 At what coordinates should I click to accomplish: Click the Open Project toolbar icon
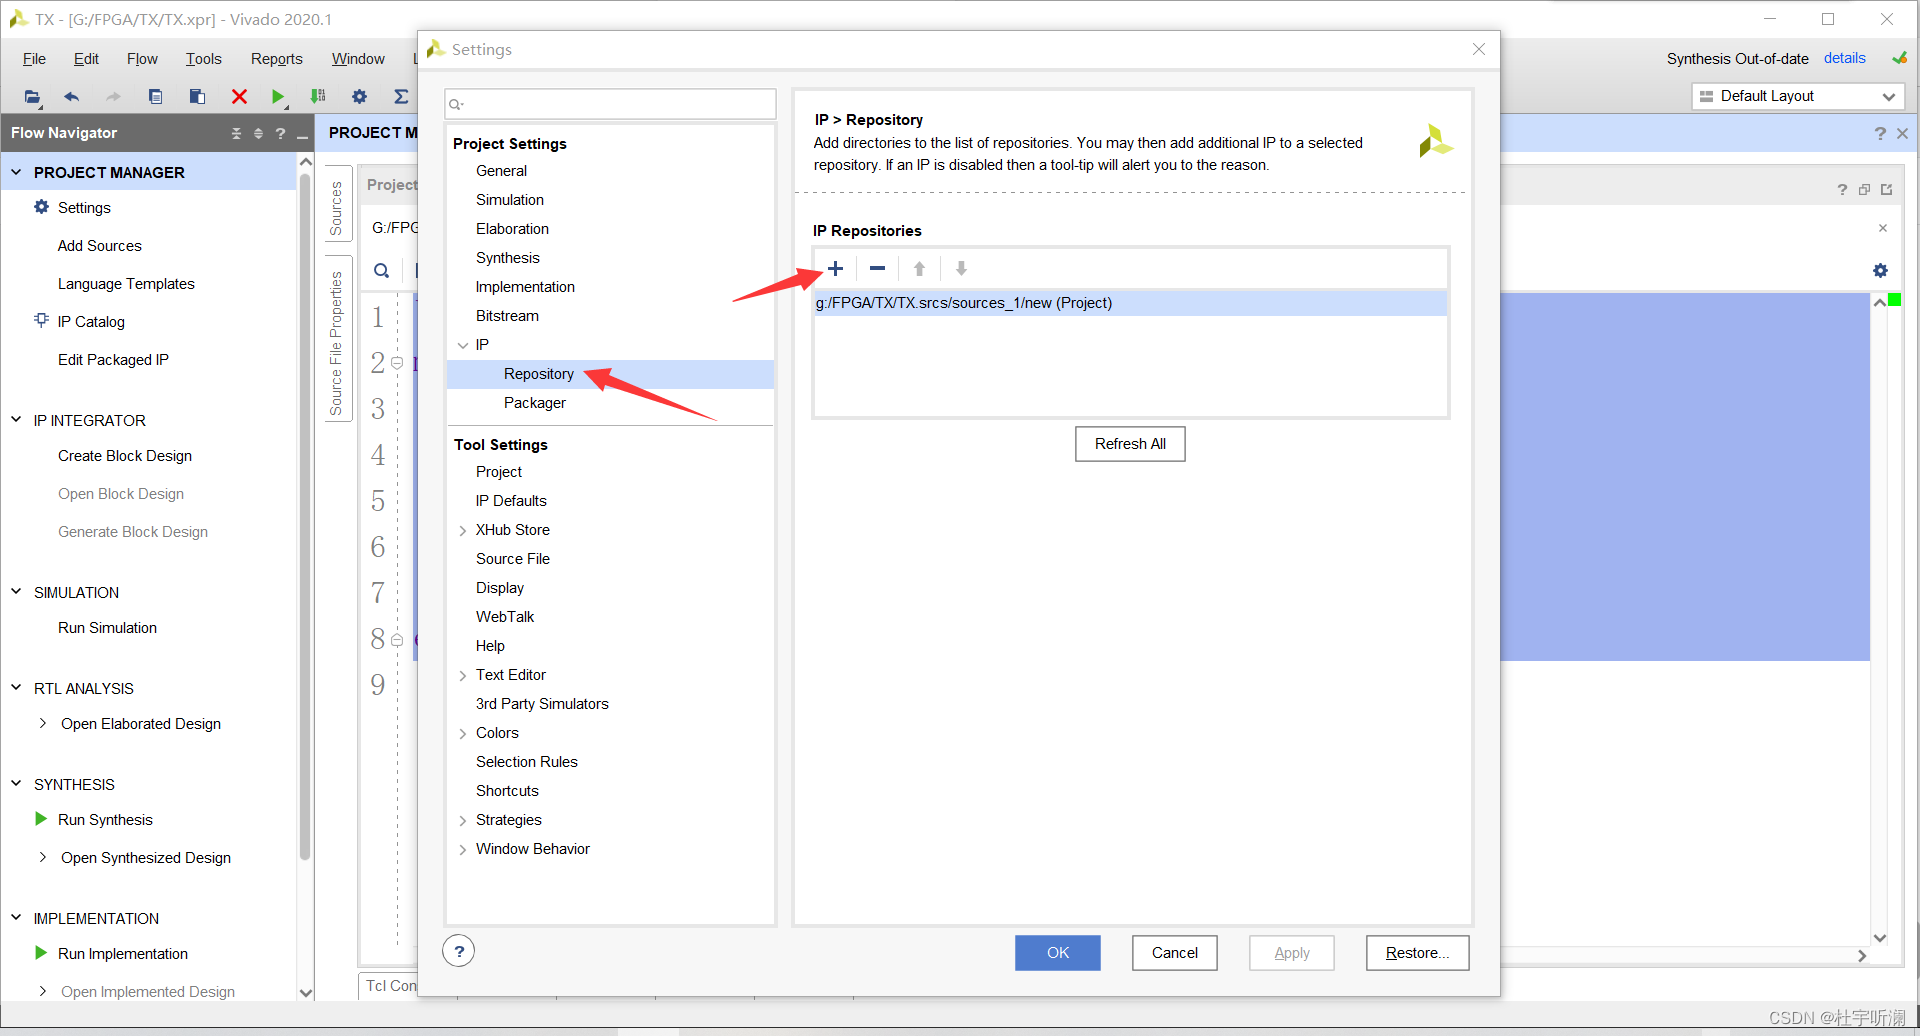[32, 97]
